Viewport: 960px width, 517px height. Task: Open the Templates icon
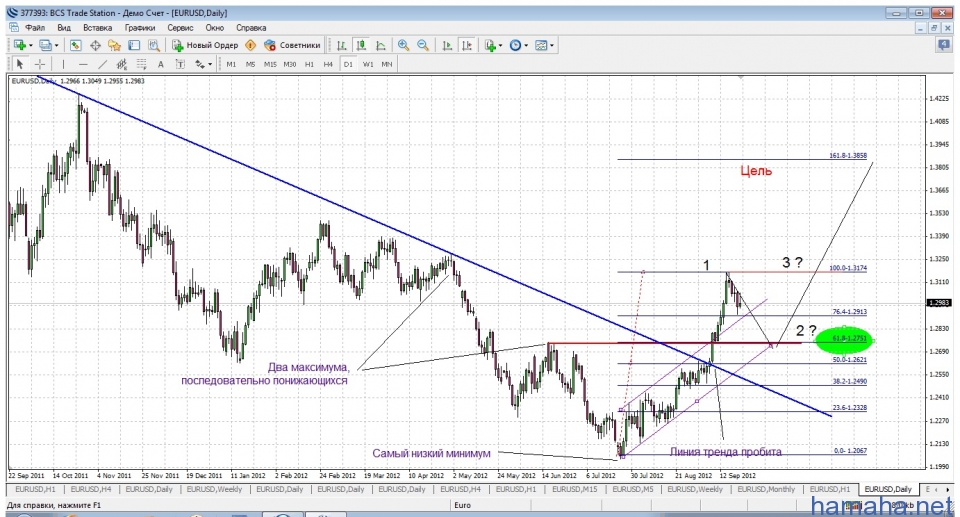[x=541, y=45]
